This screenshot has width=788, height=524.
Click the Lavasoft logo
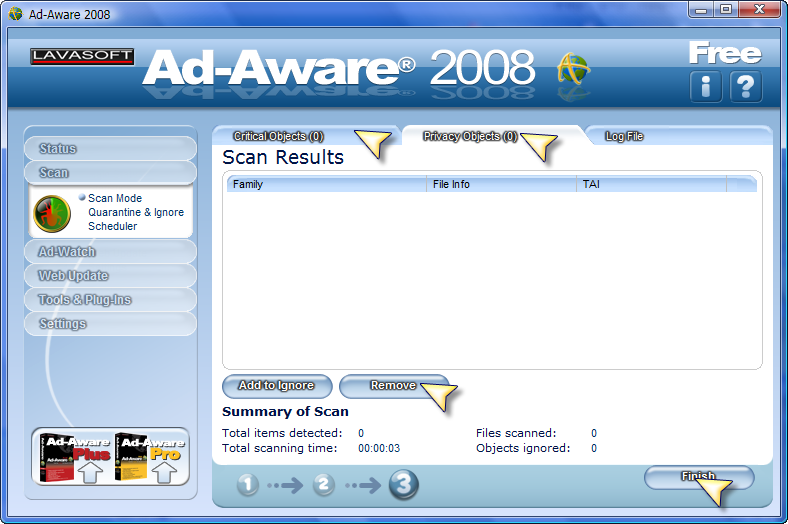pos(82,56)
